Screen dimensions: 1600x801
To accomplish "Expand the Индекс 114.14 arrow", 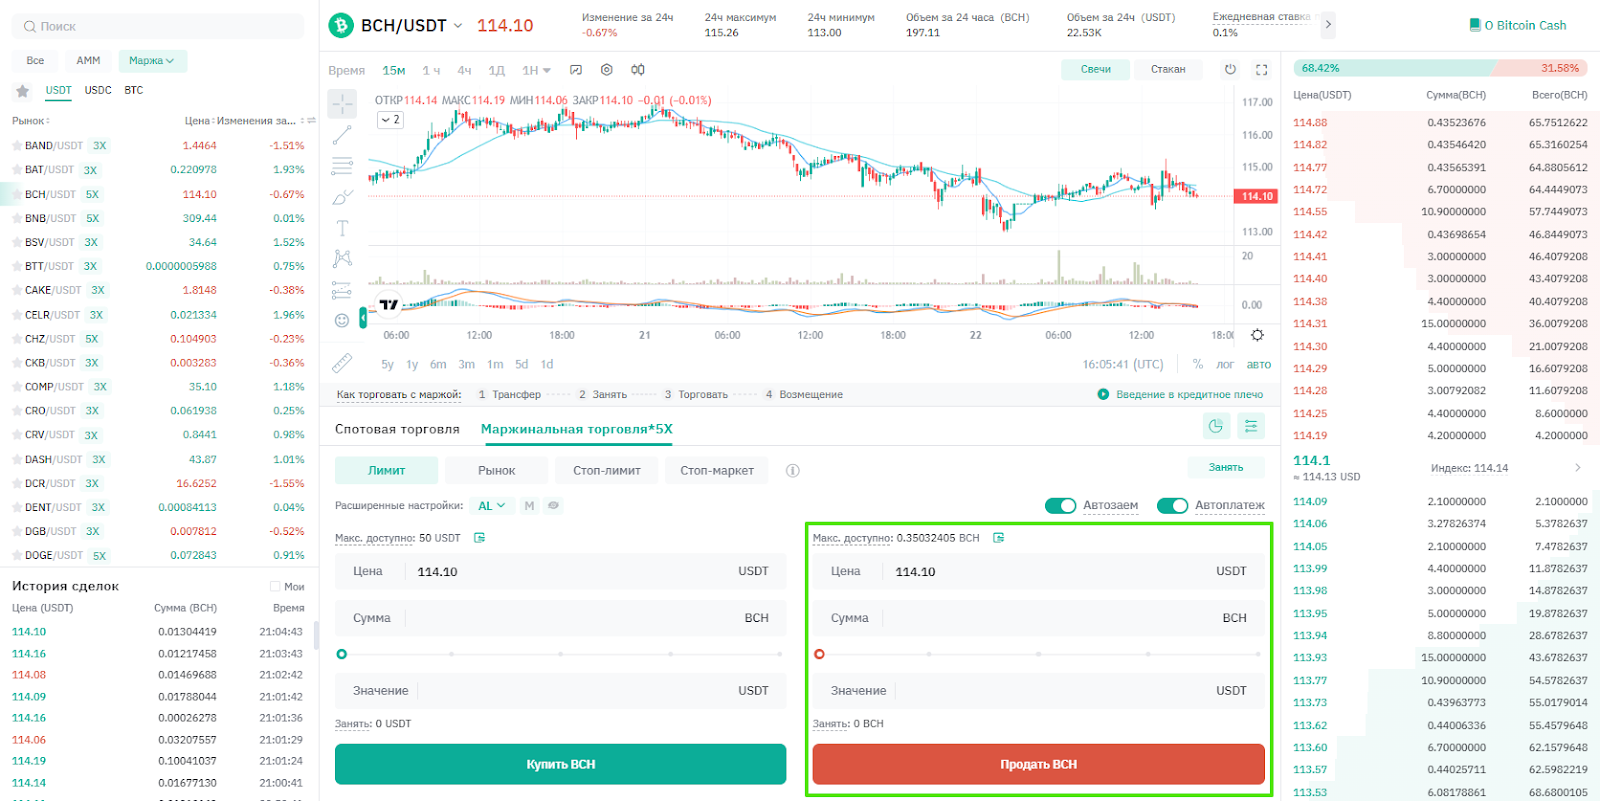I will (1578, 468).
